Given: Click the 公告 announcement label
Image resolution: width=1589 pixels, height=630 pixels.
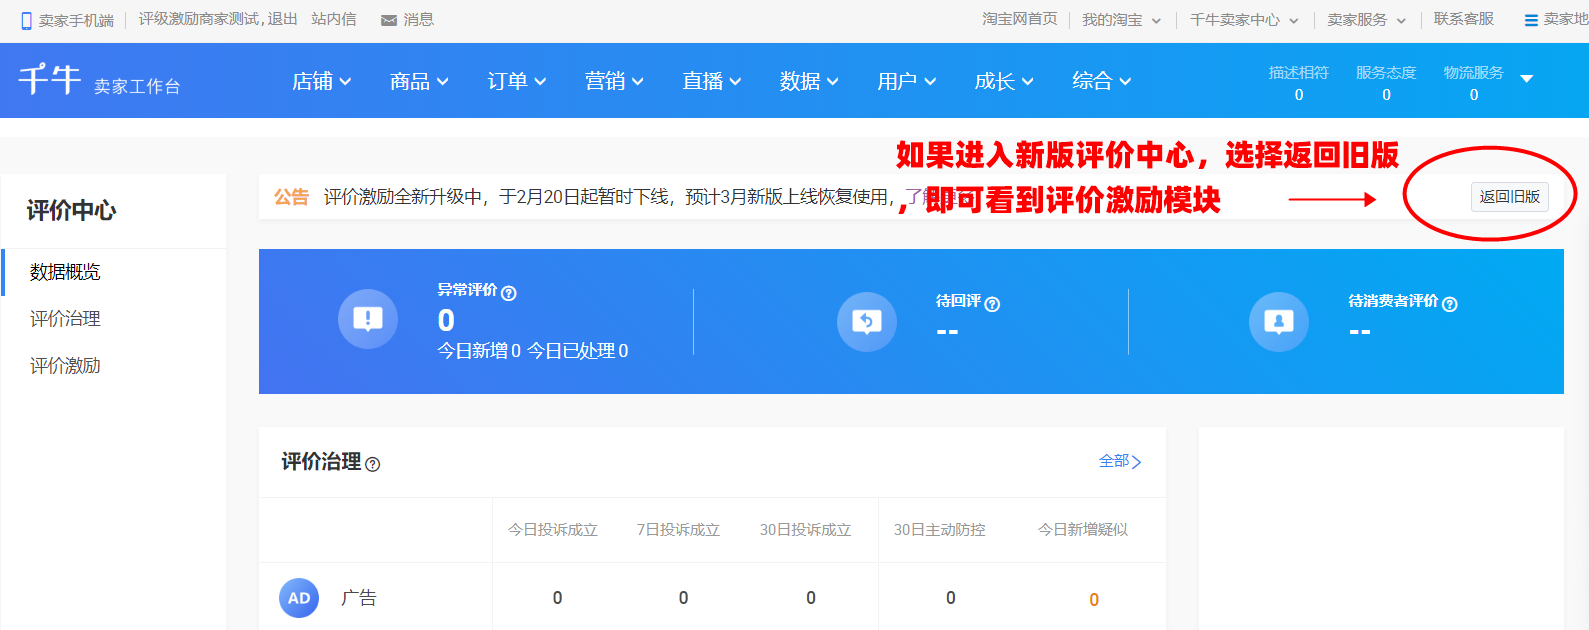Looking at the screenshot, I should pos(291,197).
